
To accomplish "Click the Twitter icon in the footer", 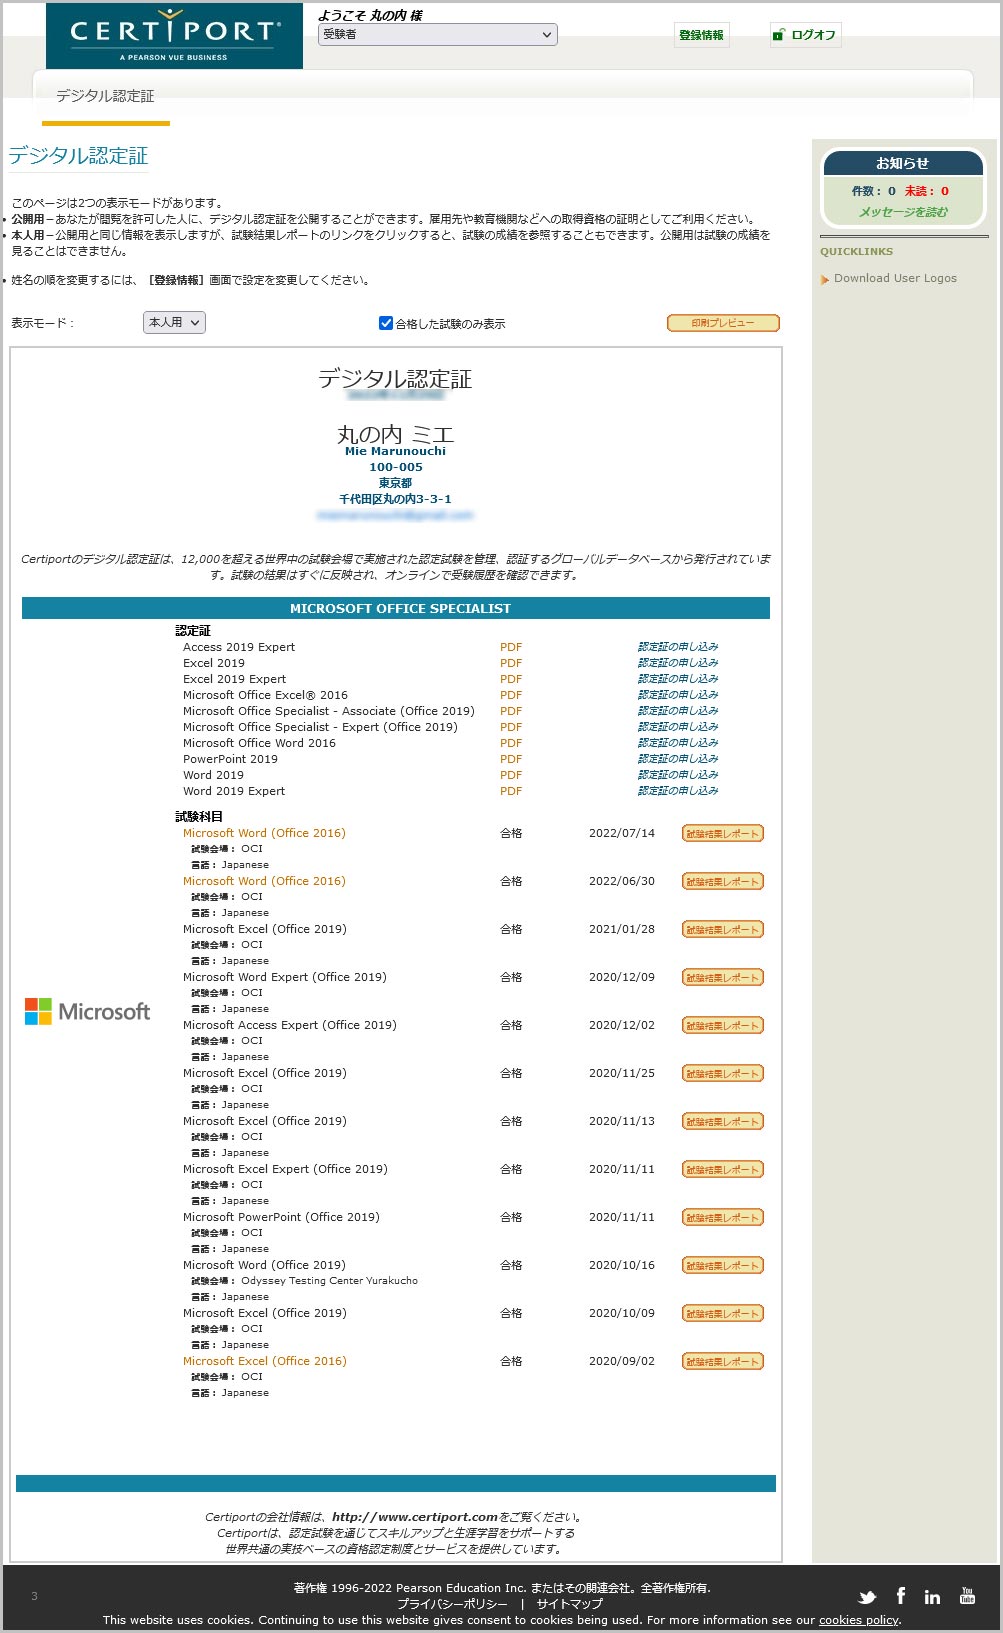I will pos(867,1597).
